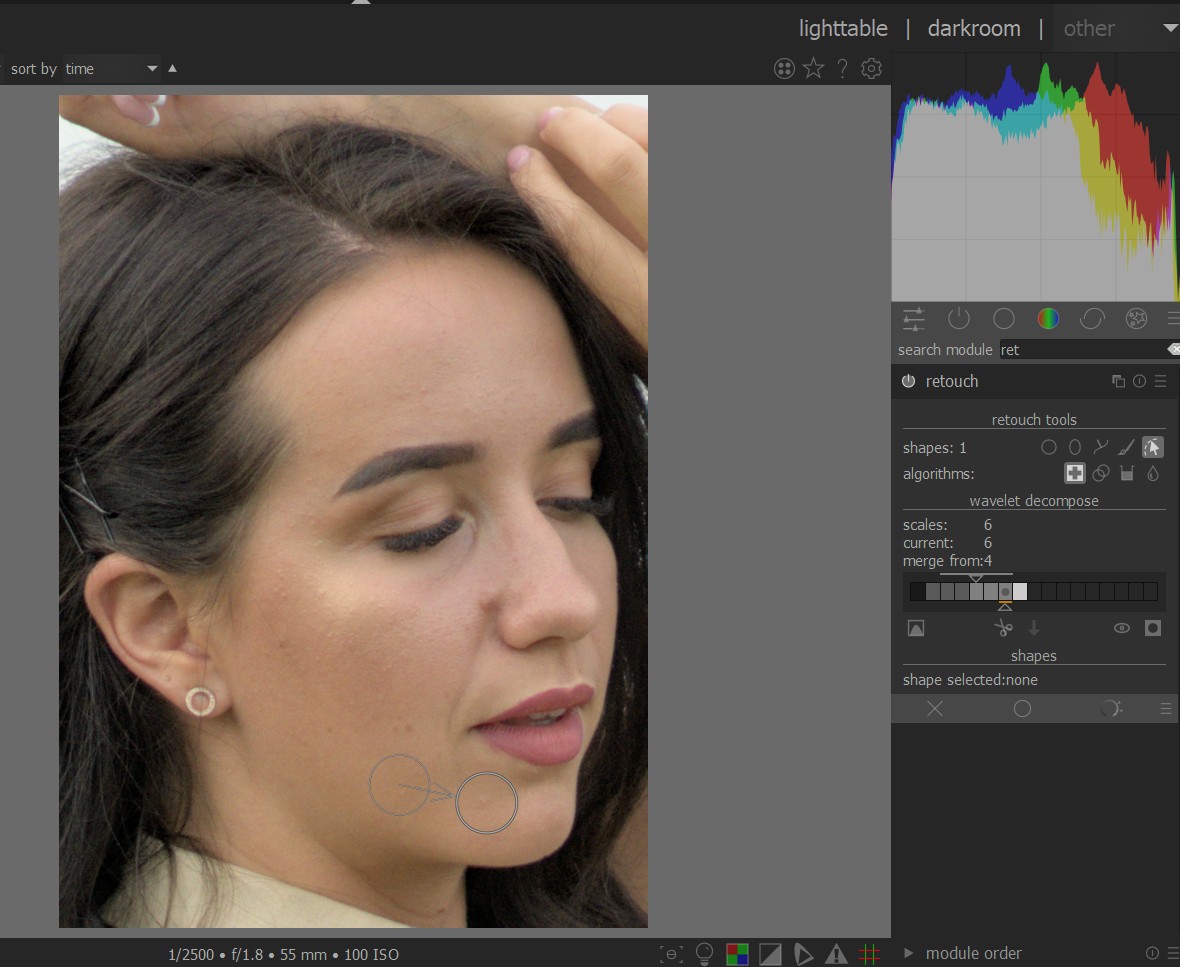Toggle softproofing triangle icon

[803, 954]
